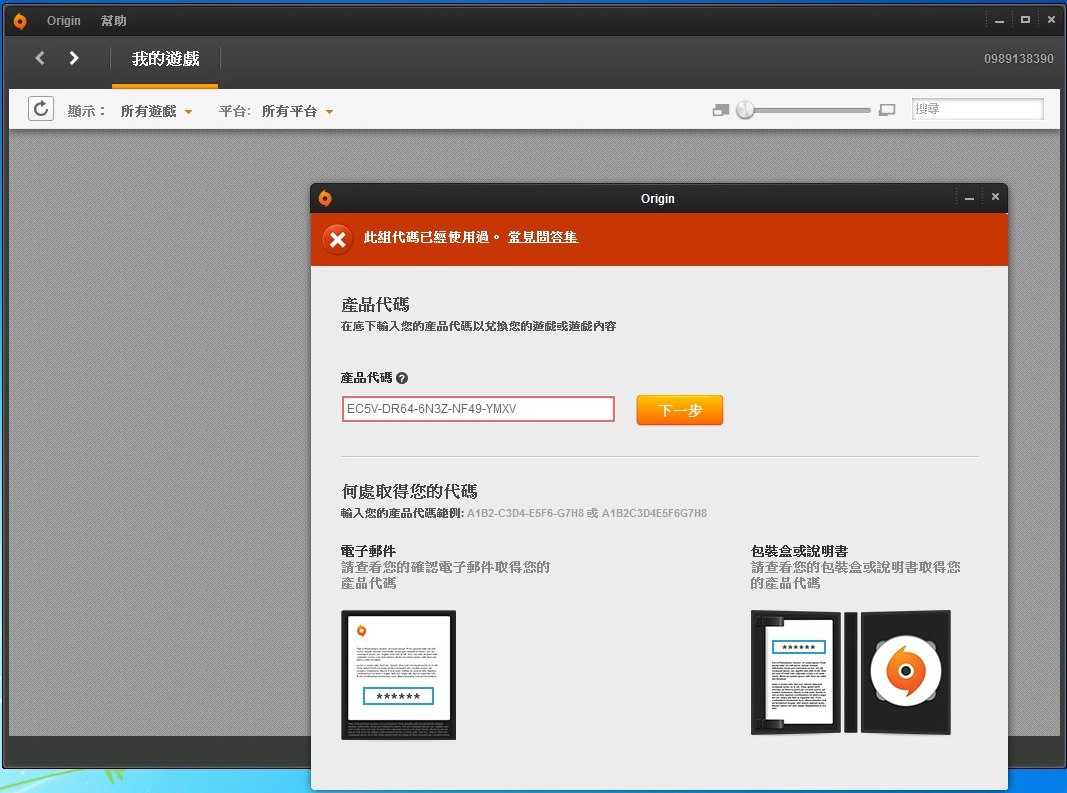Open the Origin menu
Image resolution: width=1067 pixels, height=793 pixels.
pyautogui.click(x=64, y=21)
